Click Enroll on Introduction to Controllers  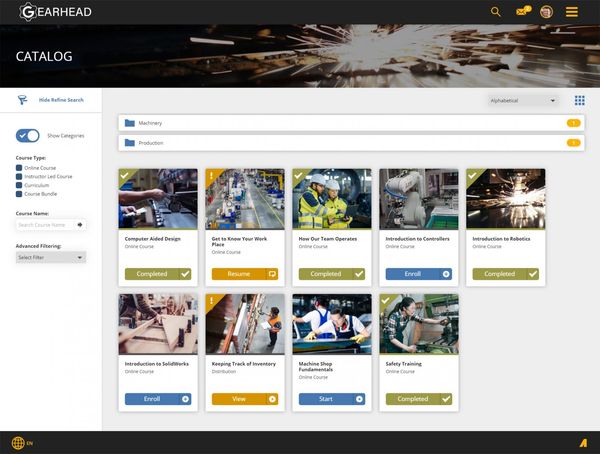pyautogui.click(x=419, y=274)
